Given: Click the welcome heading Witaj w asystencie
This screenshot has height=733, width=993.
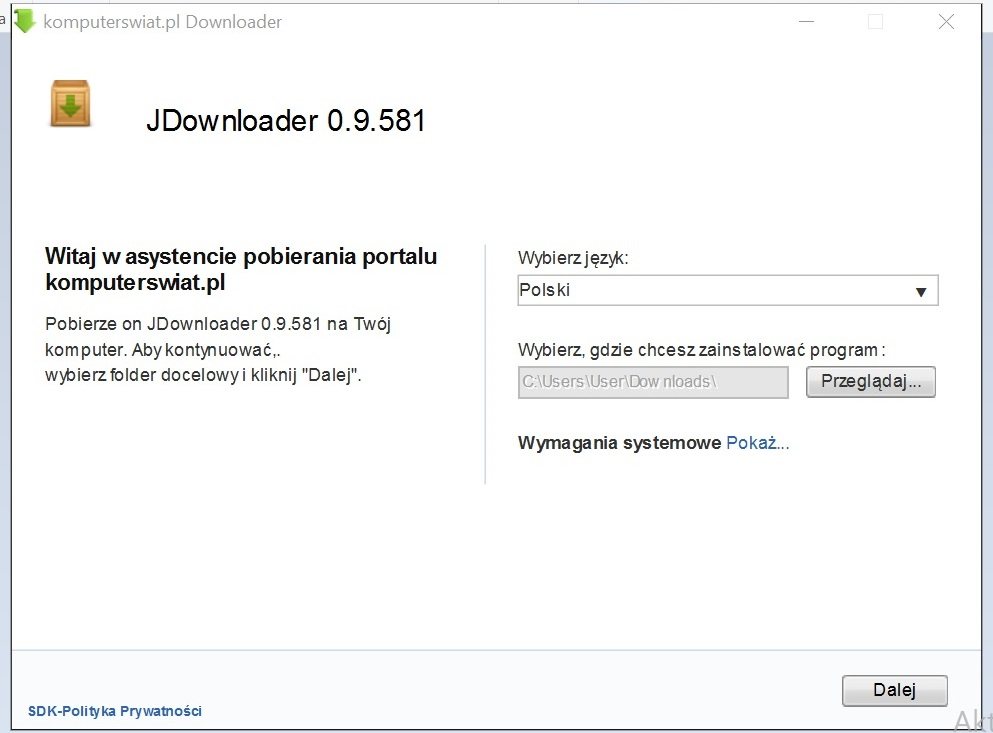Looking at the screenshot, I should click(241, 269).
